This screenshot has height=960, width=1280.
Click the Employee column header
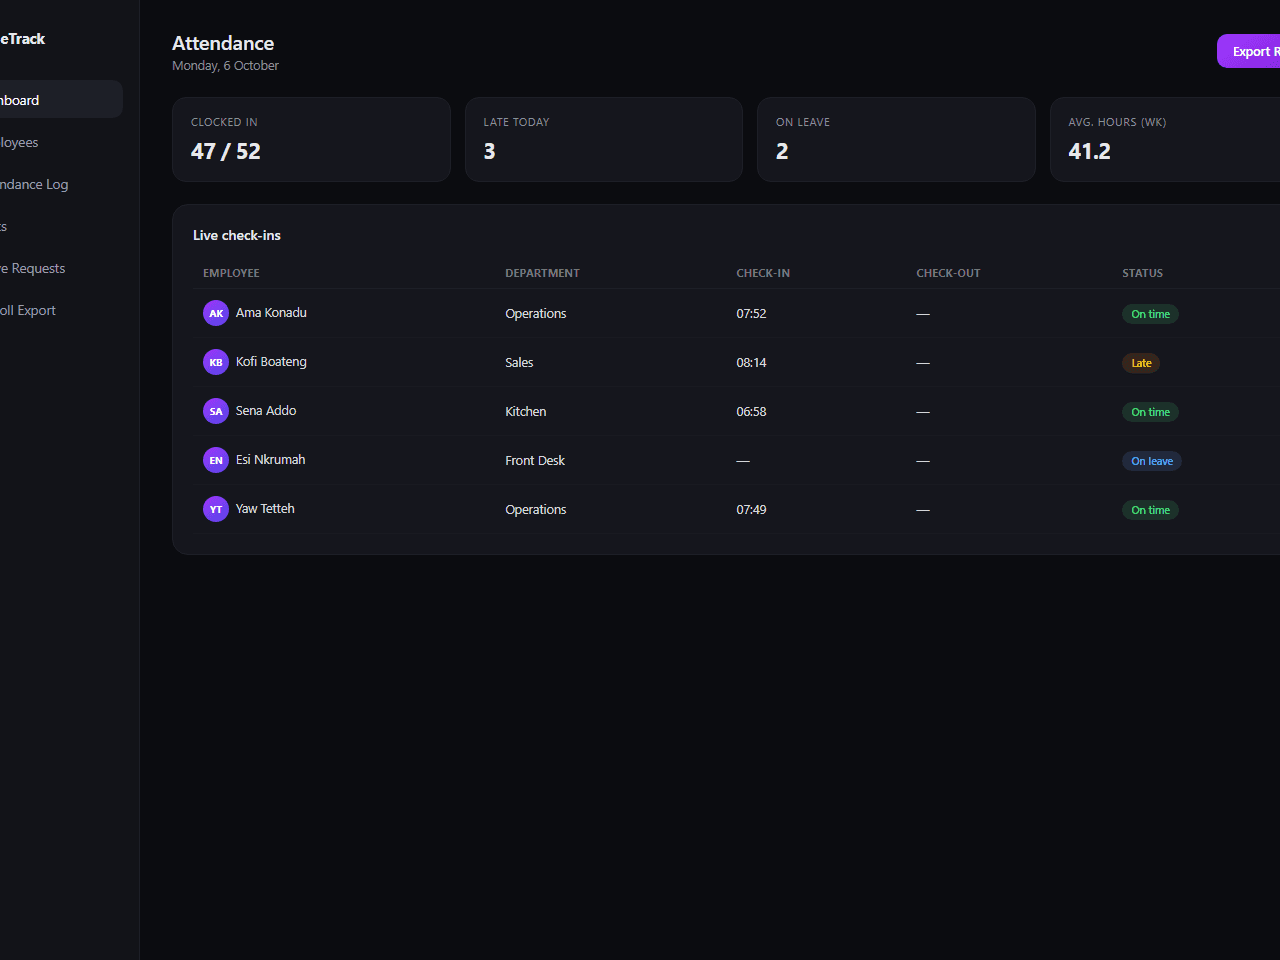click(x=231, y=273)
